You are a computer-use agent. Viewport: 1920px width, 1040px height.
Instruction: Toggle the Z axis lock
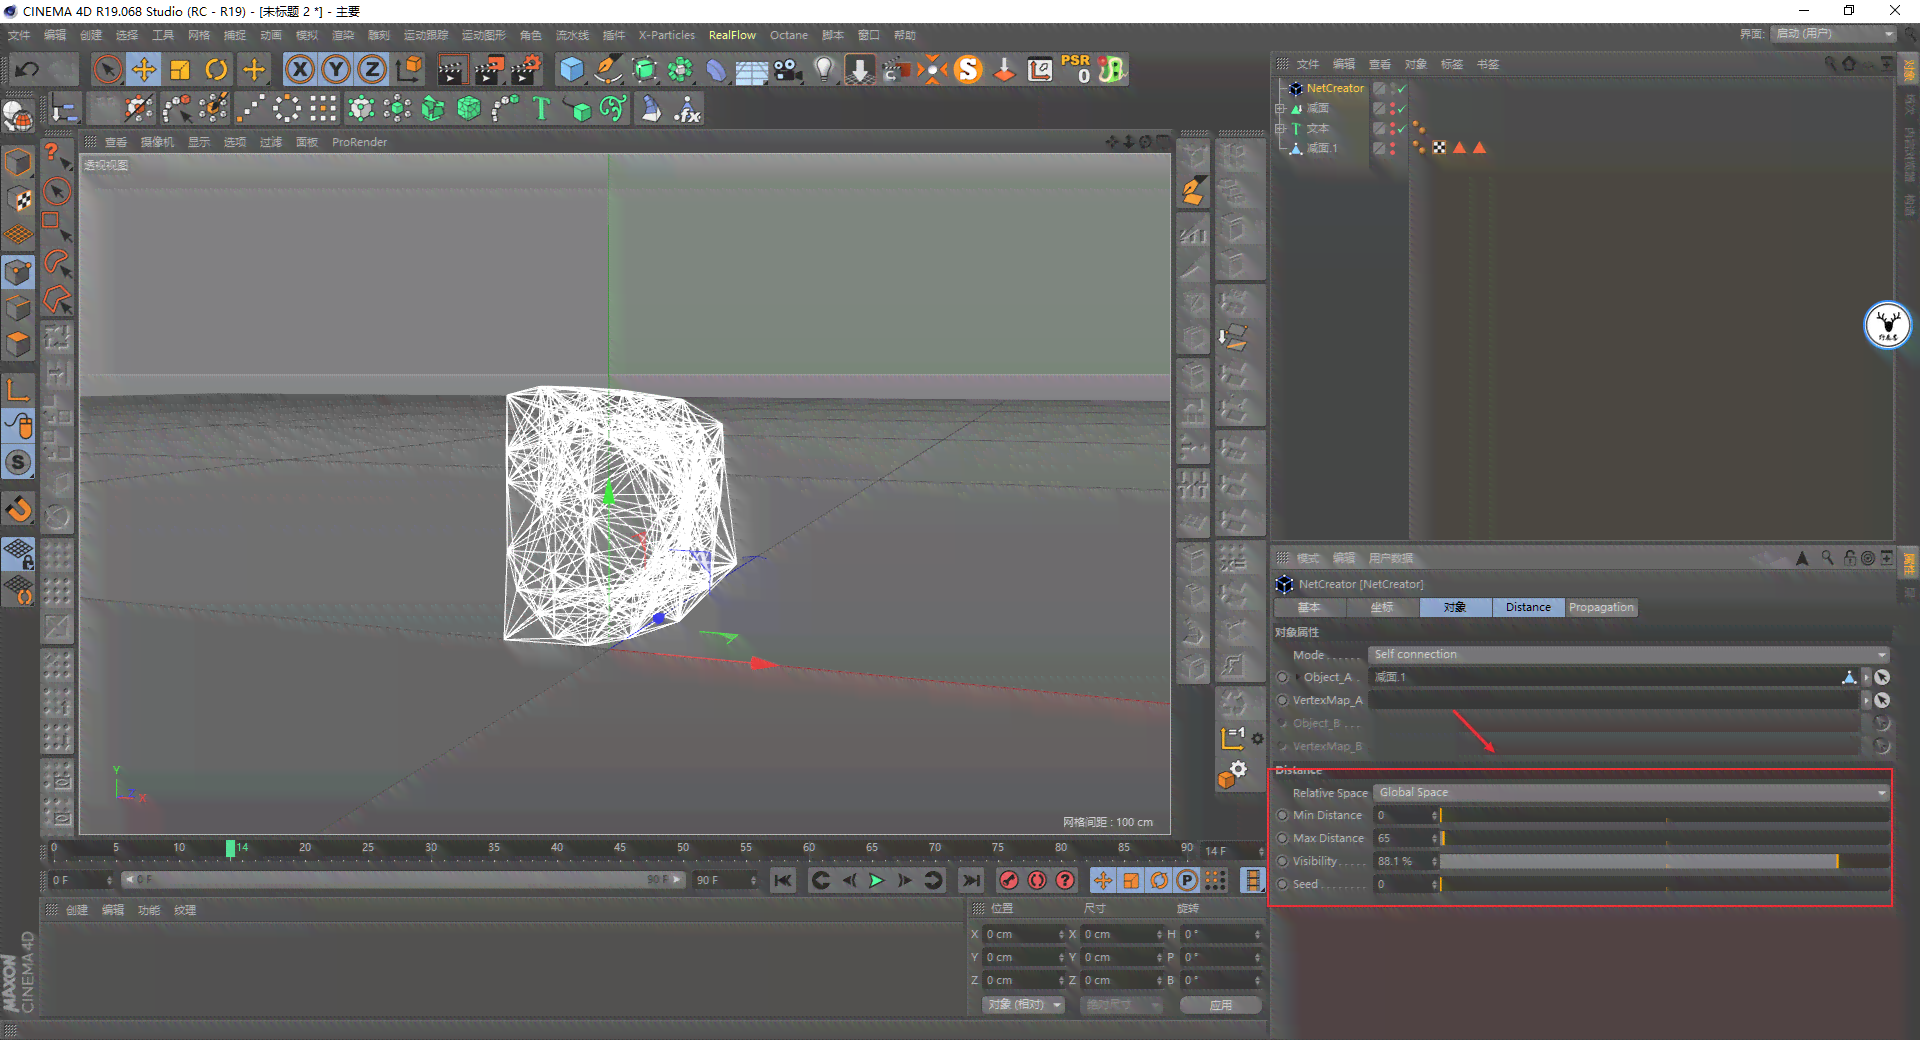372,69
